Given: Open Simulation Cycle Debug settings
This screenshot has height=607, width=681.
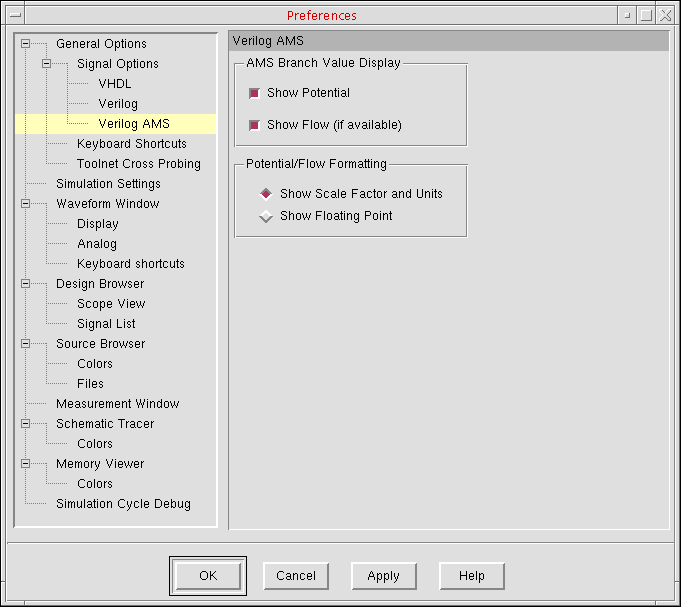Looking at the screenshot, I should (123, 504).
